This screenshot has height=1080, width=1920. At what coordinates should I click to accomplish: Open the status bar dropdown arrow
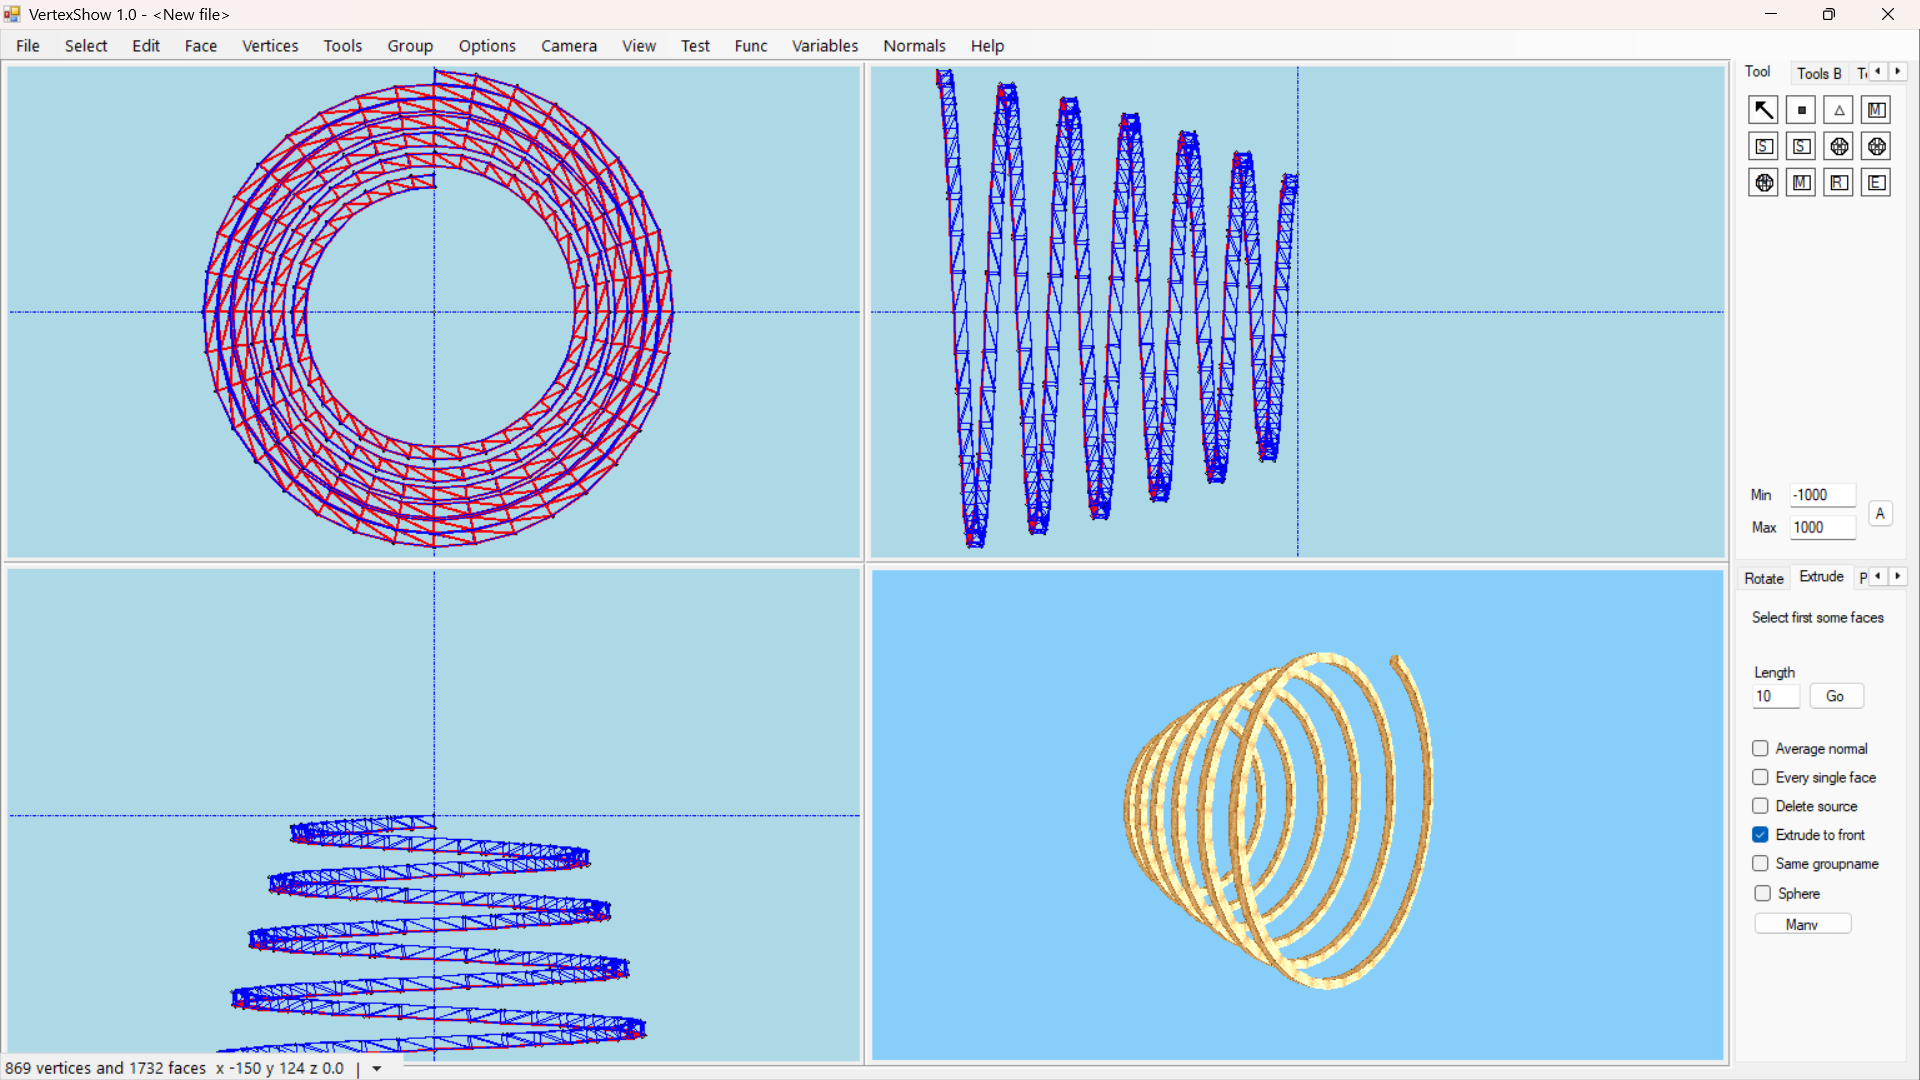point(377,1069)
